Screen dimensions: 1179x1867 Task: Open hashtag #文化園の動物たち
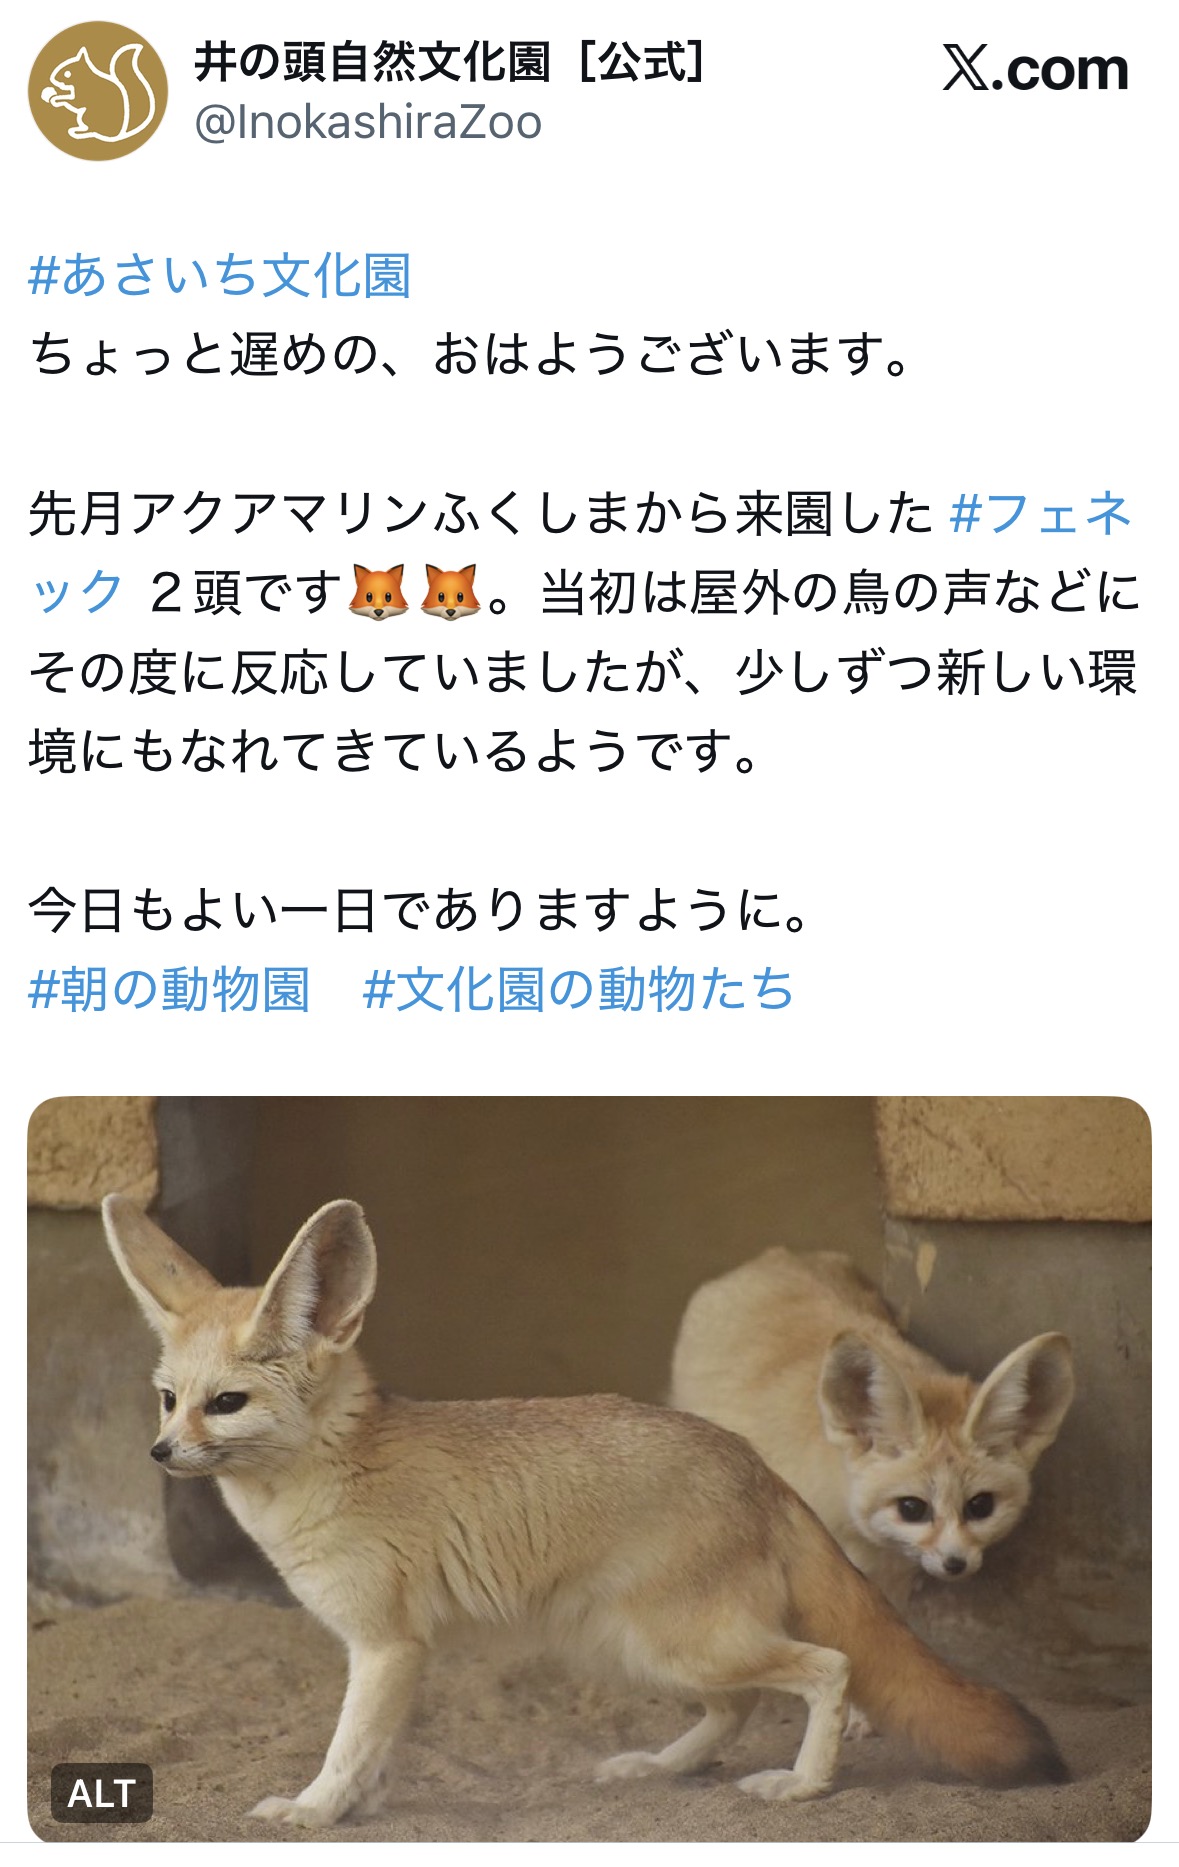578,989
